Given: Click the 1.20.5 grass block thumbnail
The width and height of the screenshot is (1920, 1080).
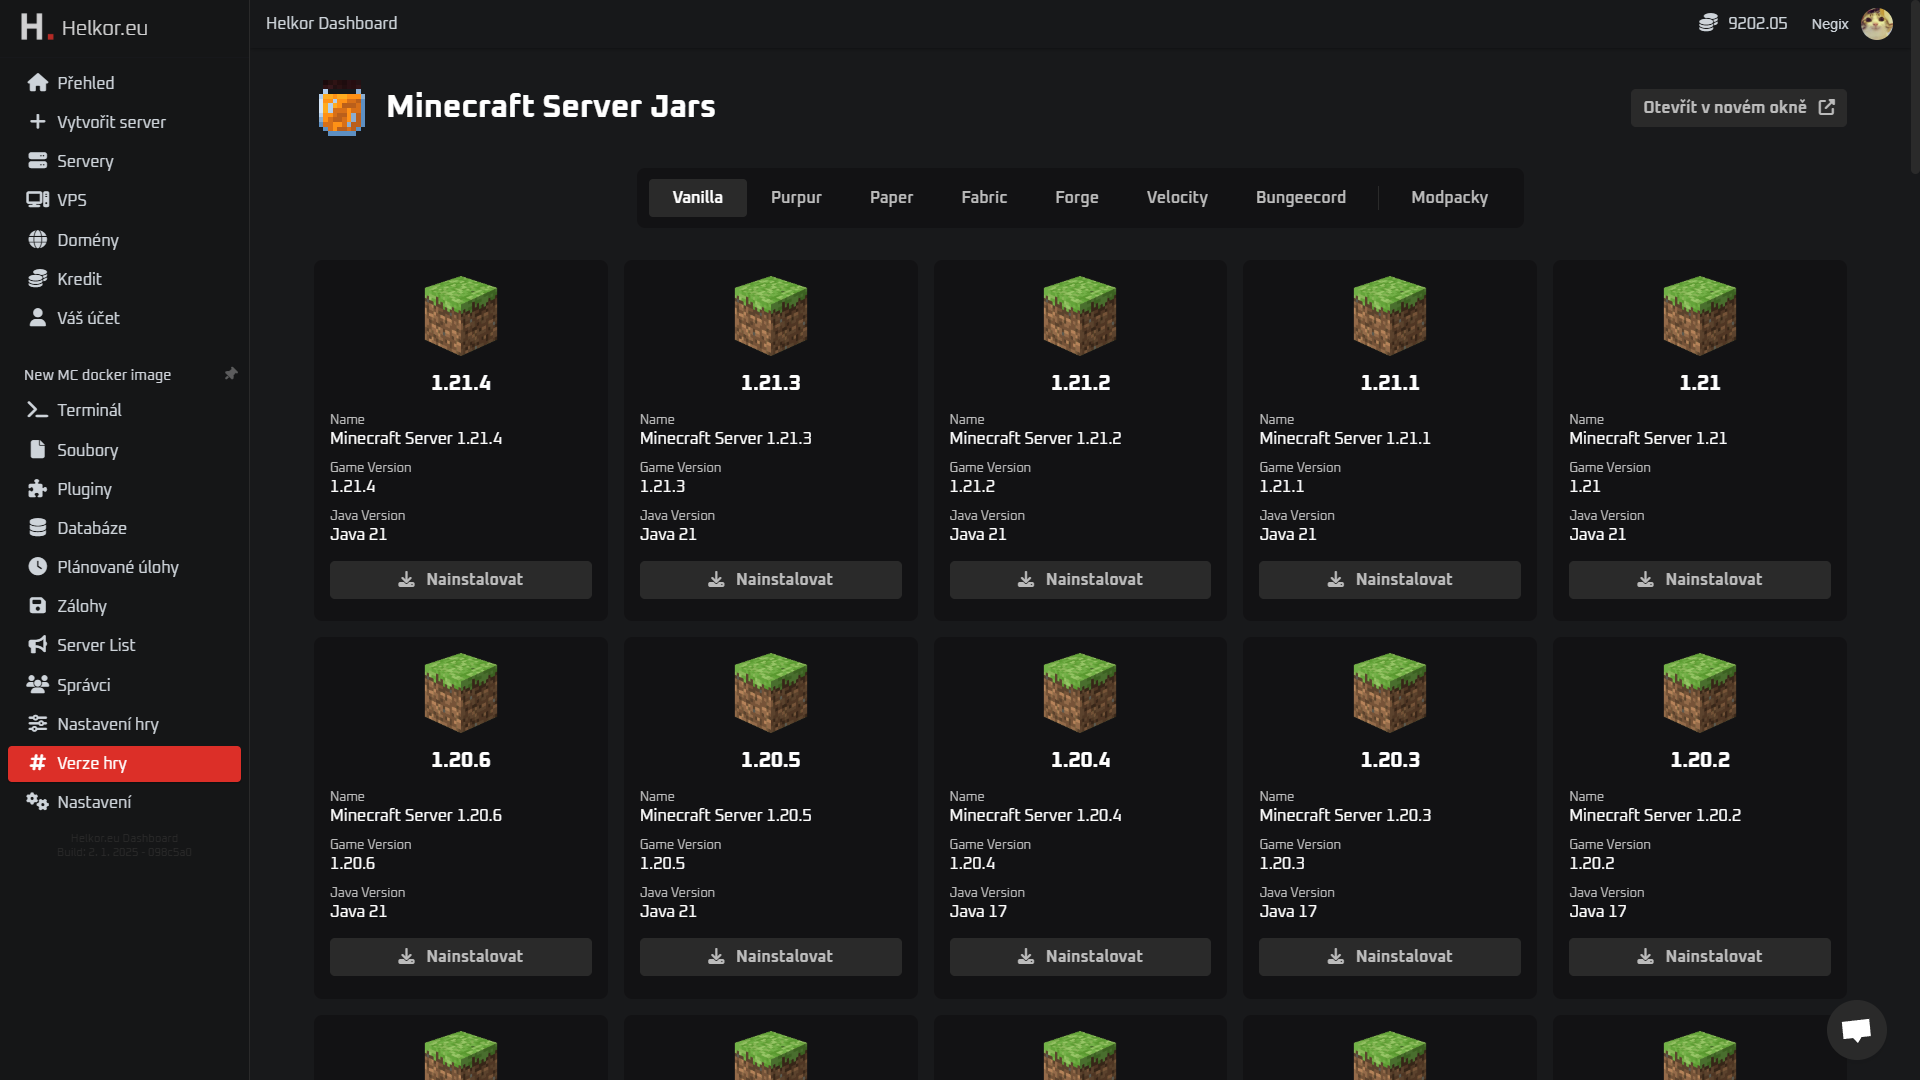Looking at the screenshot, I should [770, 692].
